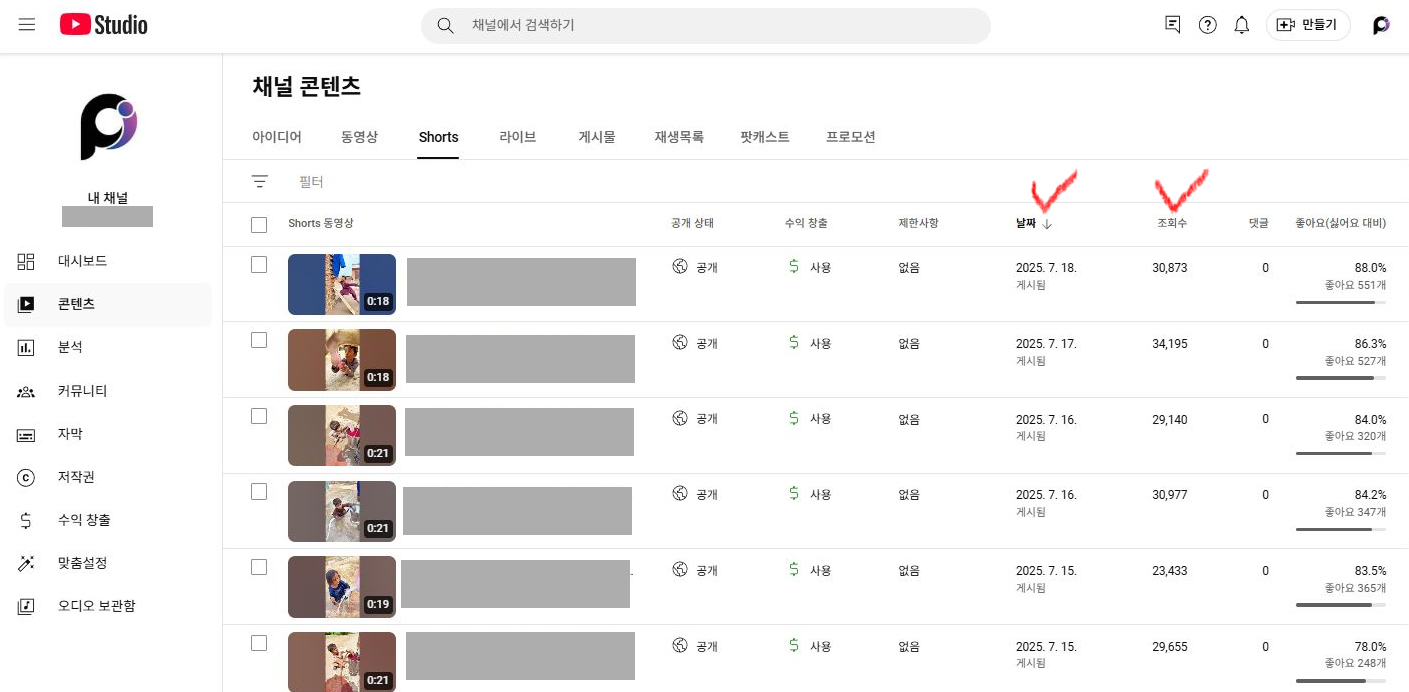Open 수익 창출 in the sidebar
Screen dimensions: 1409x692
[84, 520]
